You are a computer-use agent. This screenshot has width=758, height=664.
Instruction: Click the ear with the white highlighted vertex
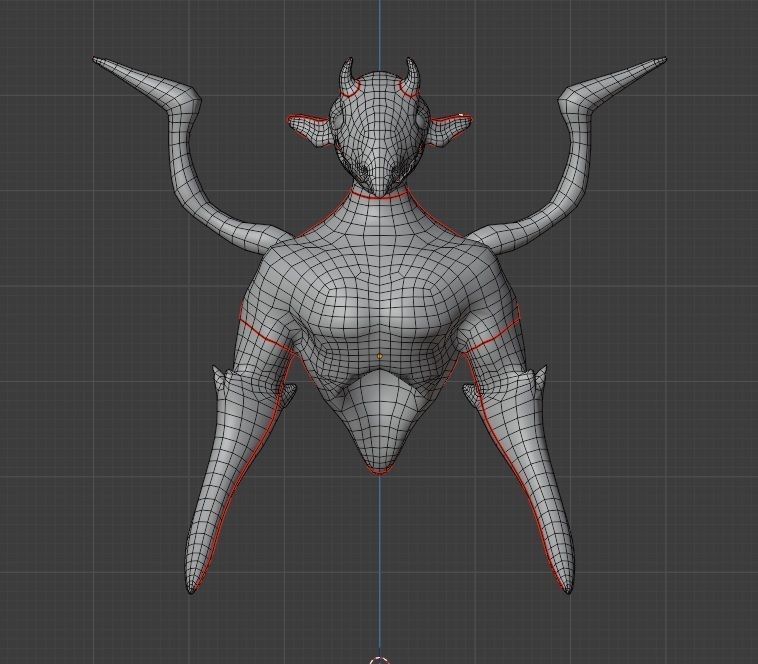(449, 130)
